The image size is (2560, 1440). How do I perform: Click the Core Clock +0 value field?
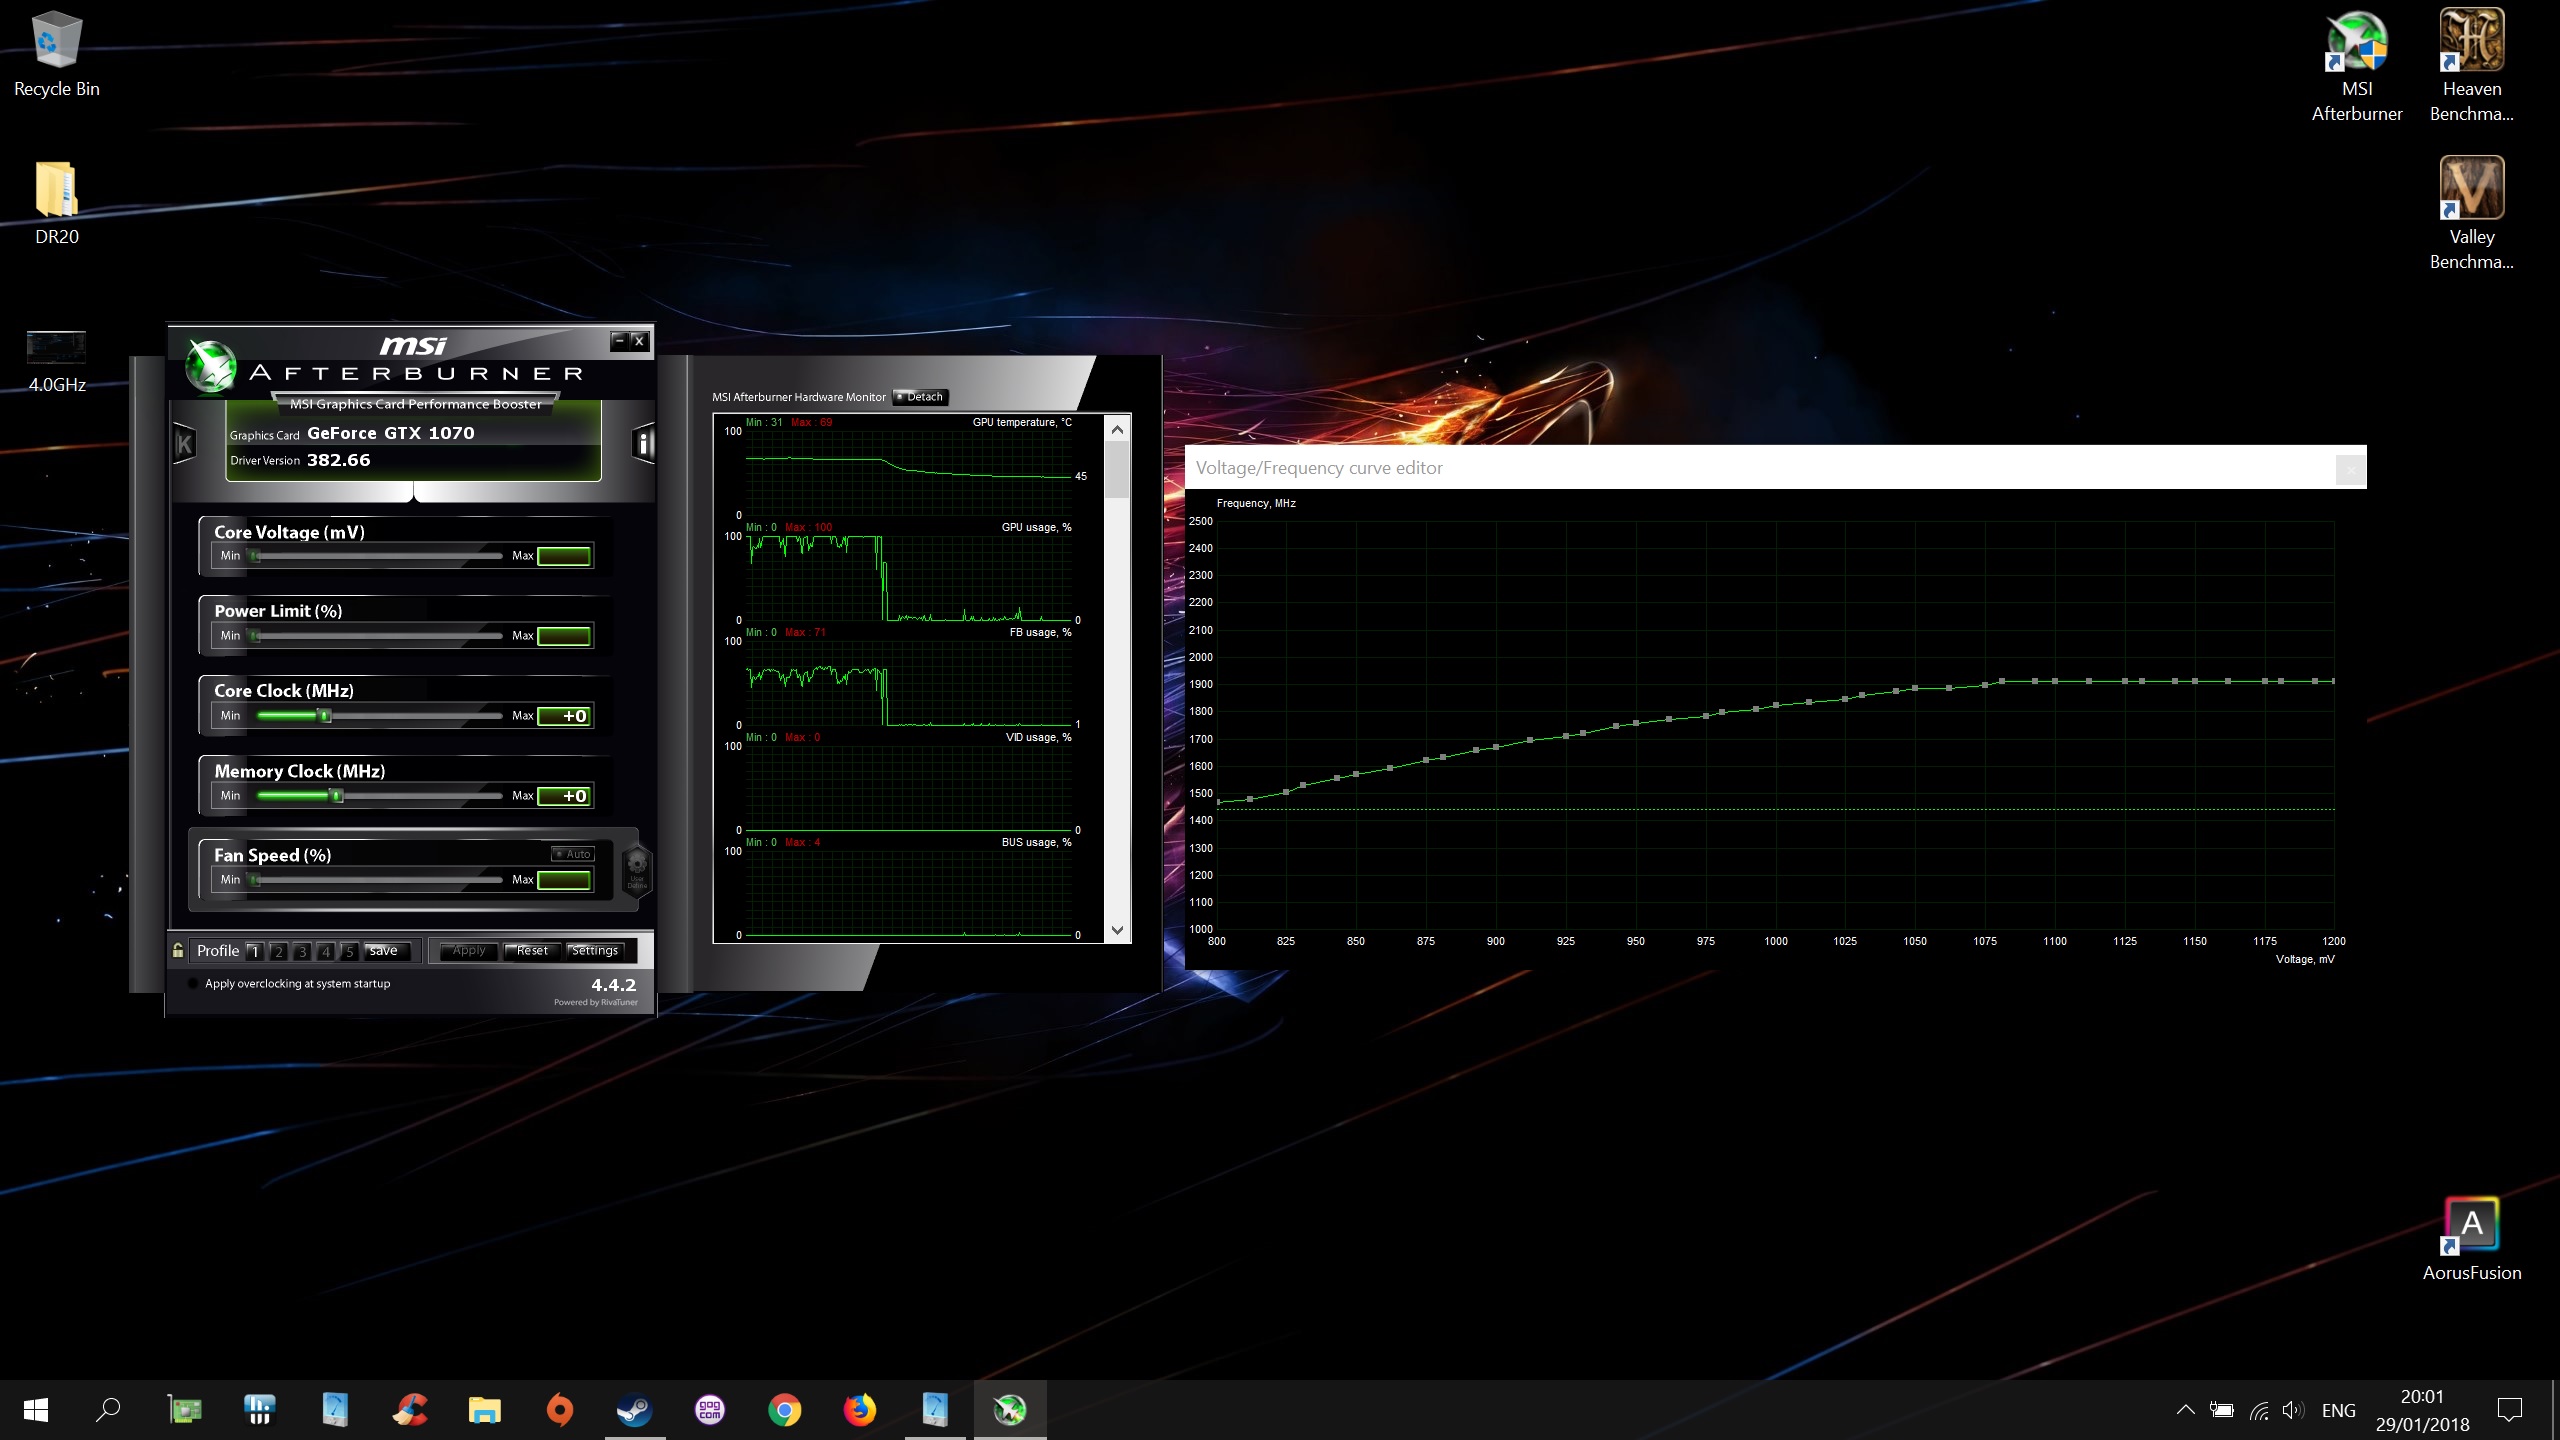pos(564,716)
